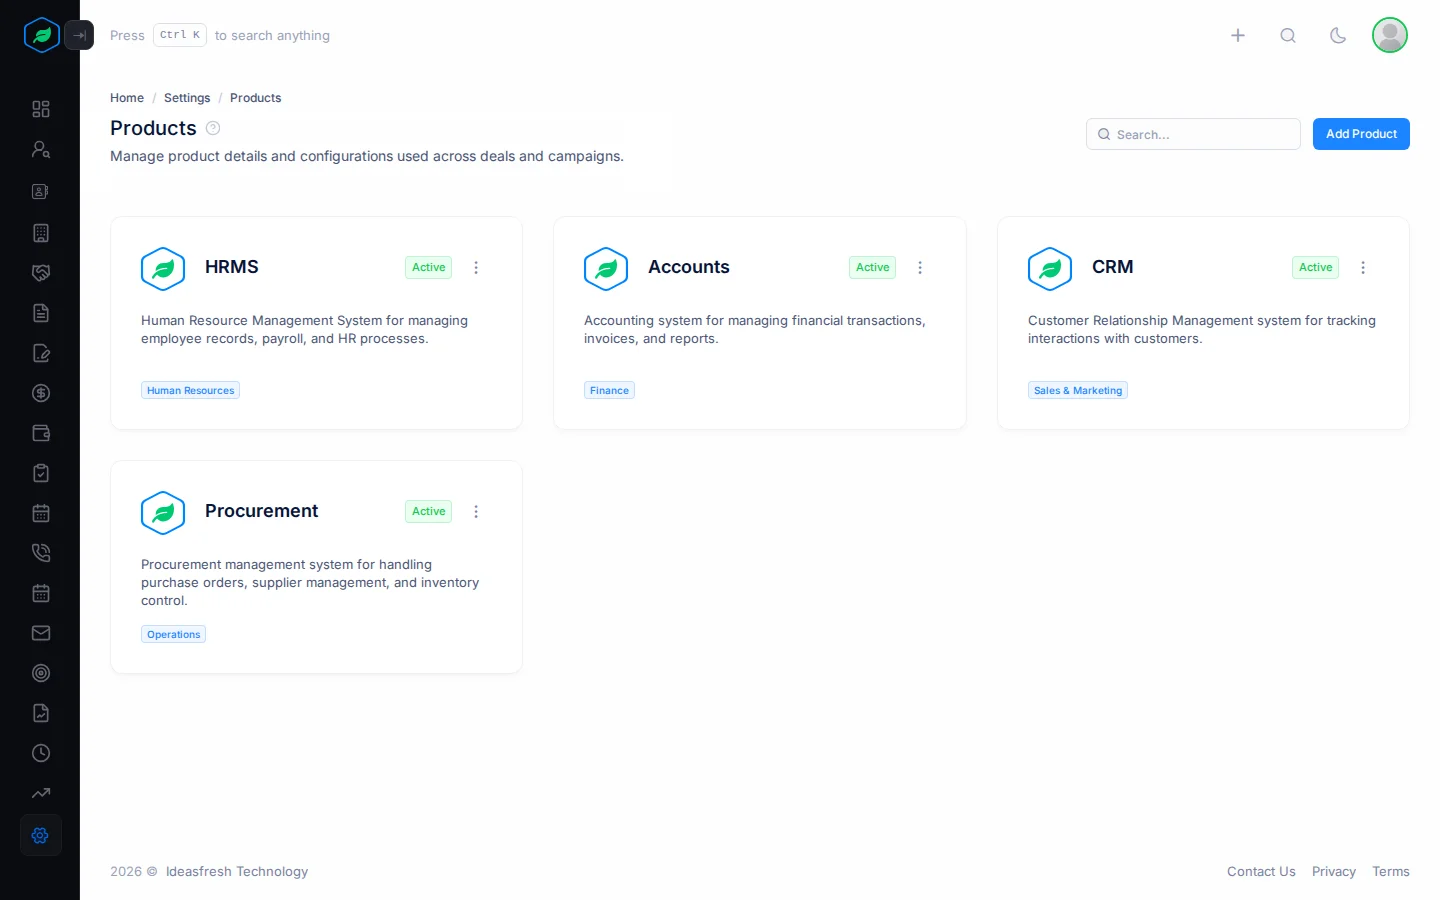
Task: Open the clock icon in sidebar
Action: 41,753
